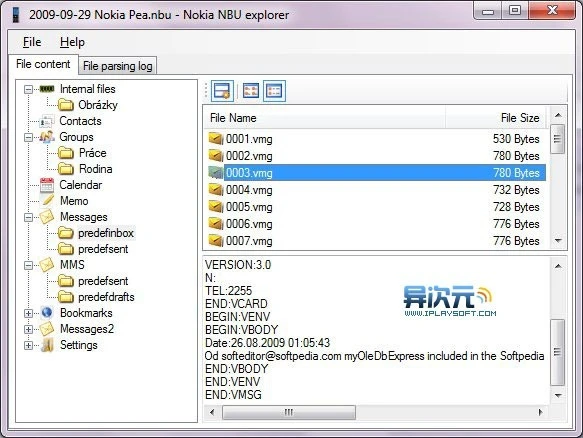Click the envelope icon of 0007.vmg
Screen dimensions: 583x438
(216, 241)
